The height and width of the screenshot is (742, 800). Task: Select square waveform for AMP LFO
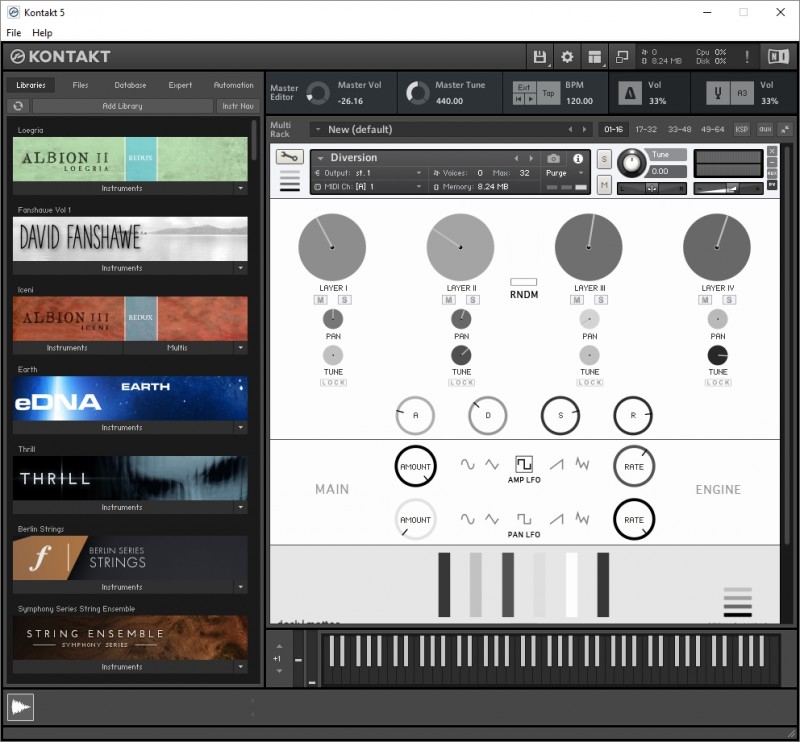(x=523, y=464)
